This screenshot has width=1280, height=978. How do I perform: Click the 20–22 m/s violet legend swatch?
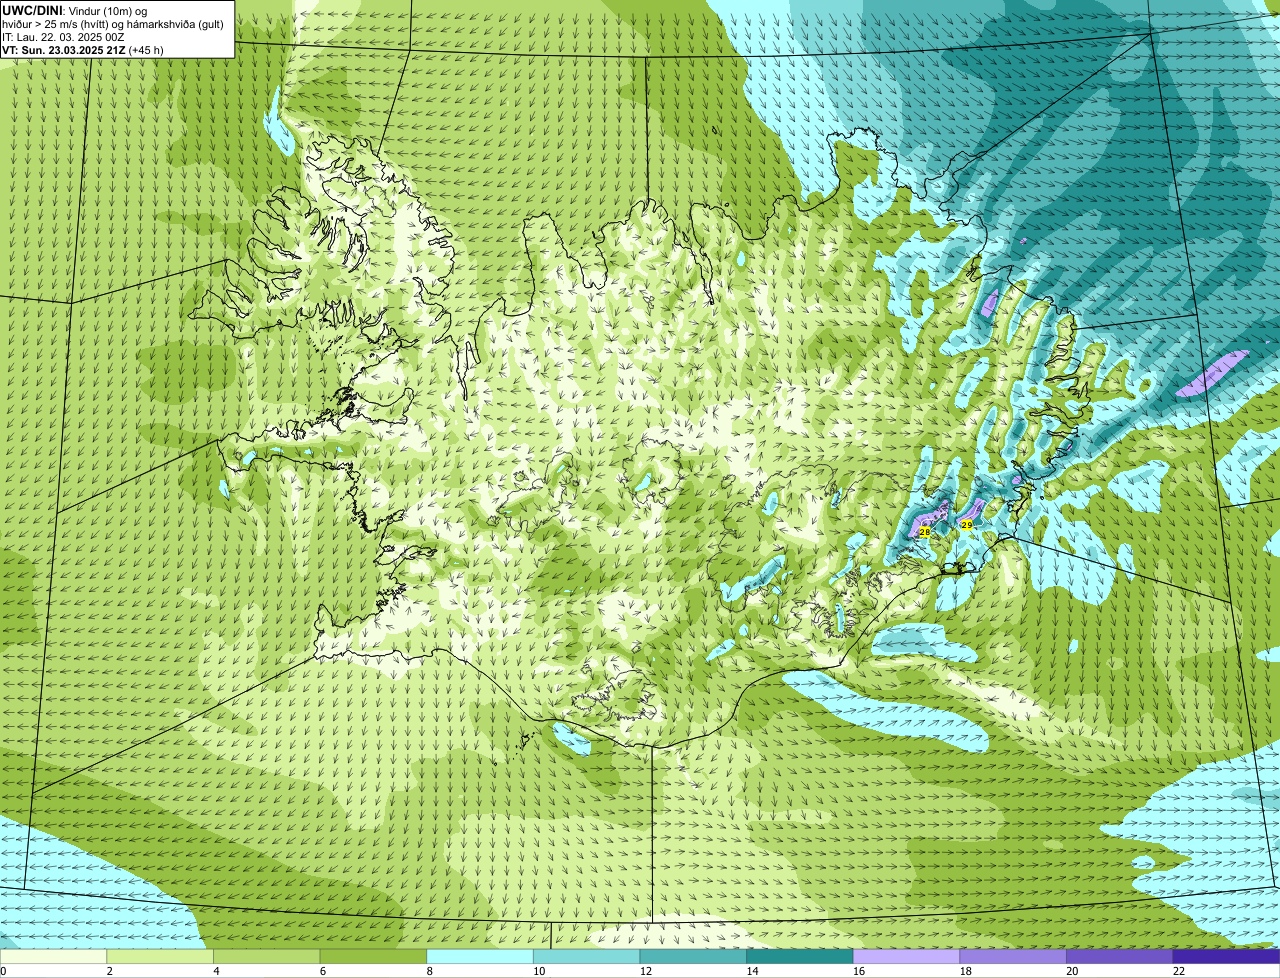(x=1120, y=956)
